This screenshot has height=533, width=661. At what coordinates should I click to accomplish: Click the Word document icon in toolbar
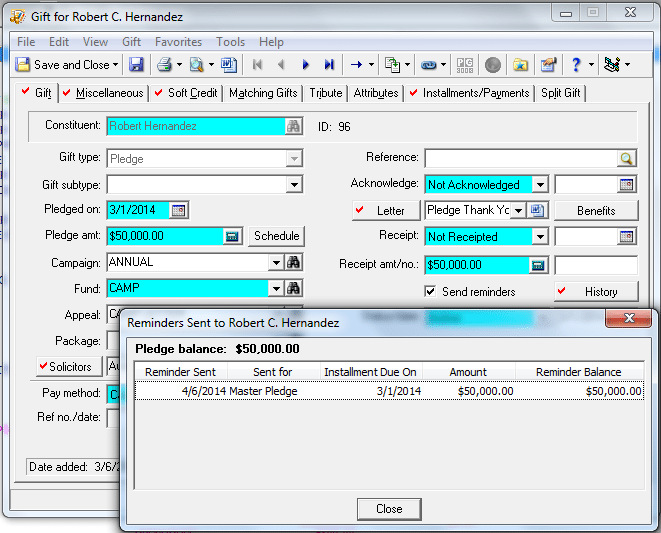pos(229,65)
